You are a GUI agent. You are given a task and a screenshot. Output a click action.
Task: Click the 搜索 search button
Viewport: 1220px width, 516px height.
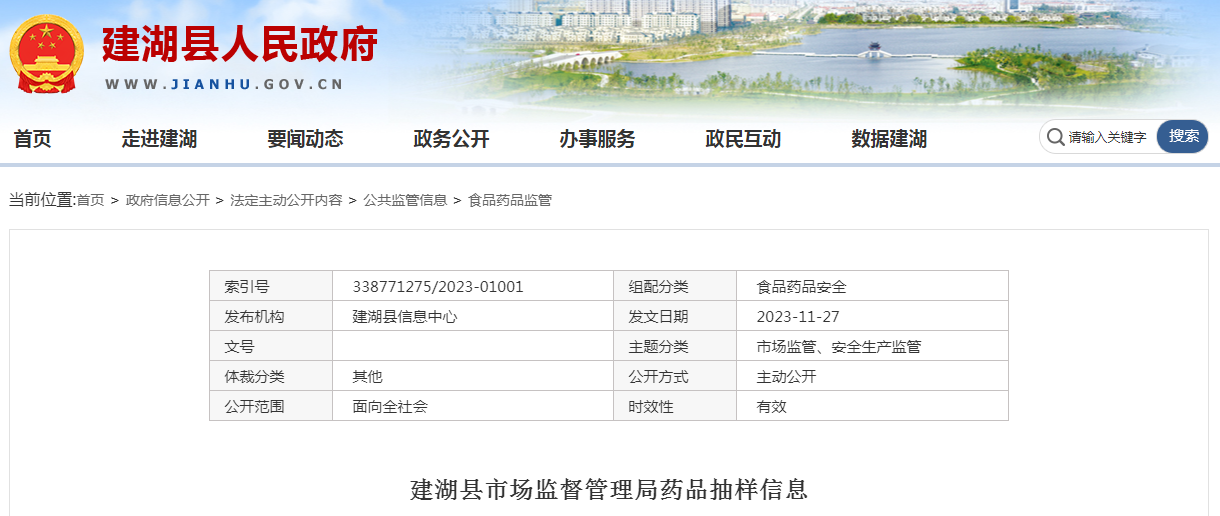click(1183, 136)
